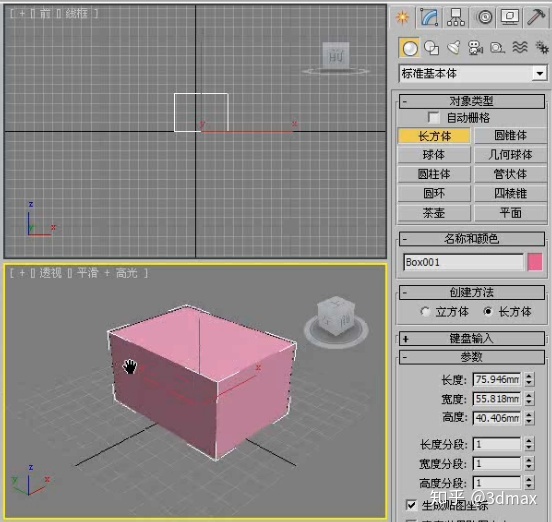Click the 四棱锥 pyramid button
Image resolution: width=552 pixels, height=522 pixels.
[510, 194]
